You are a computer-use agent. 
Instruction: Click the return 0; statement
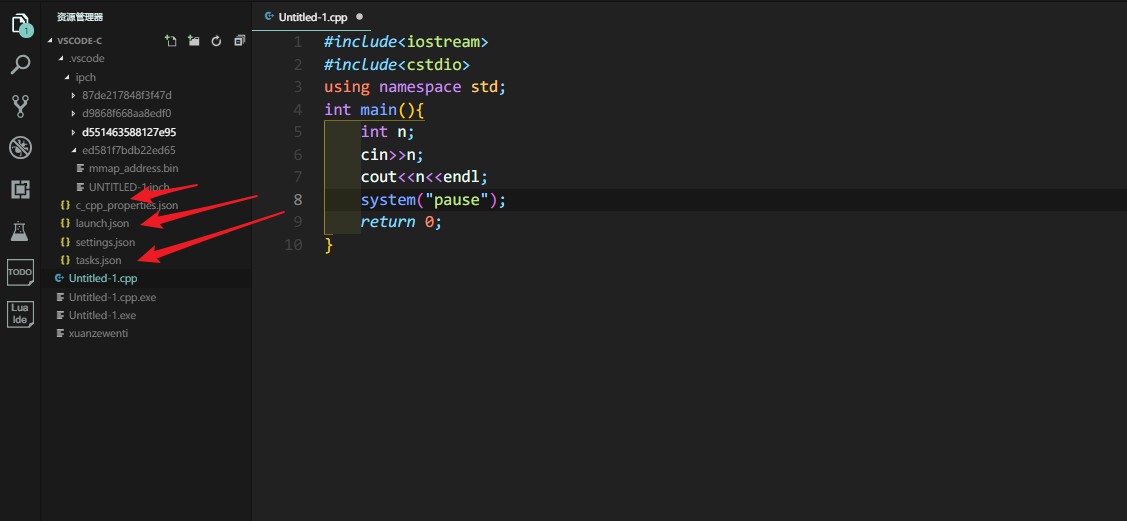tap(401, 223)
